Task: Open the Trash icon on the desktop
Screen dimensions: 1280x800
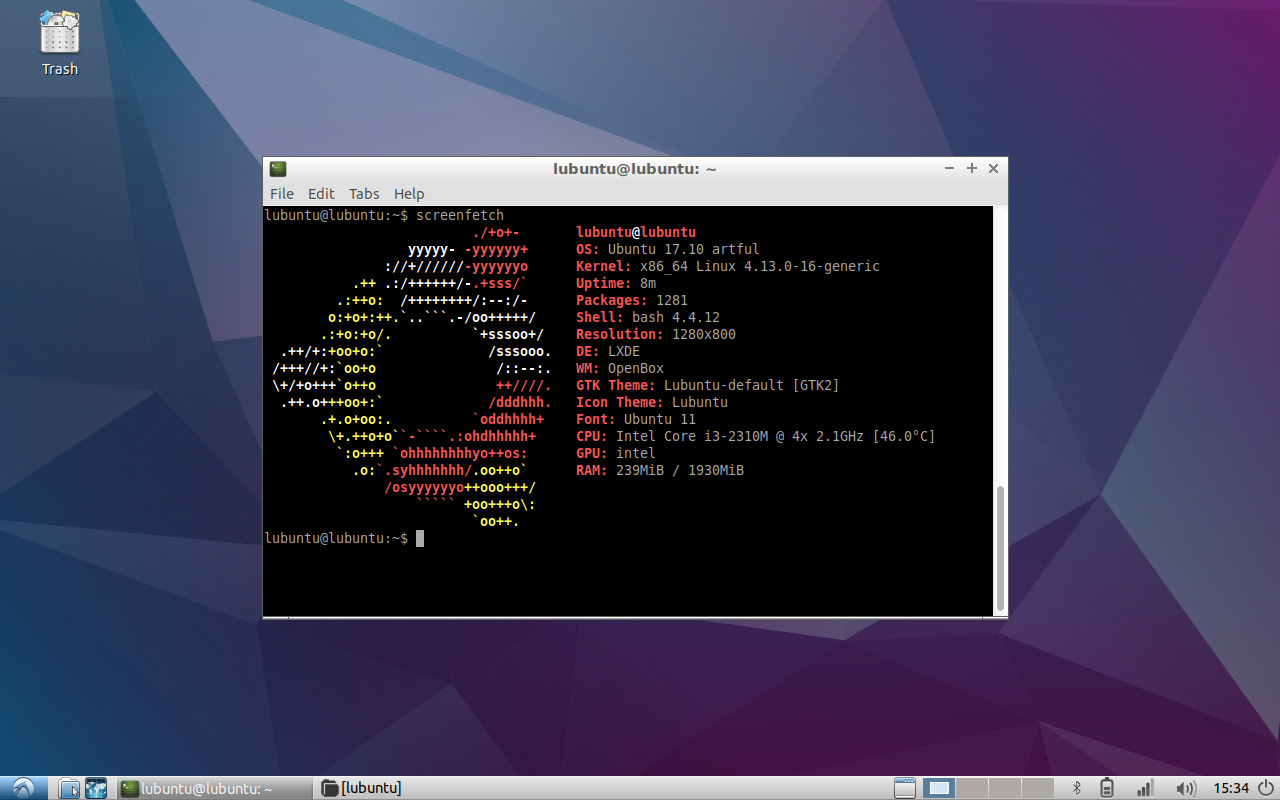Action: point(59,32)
